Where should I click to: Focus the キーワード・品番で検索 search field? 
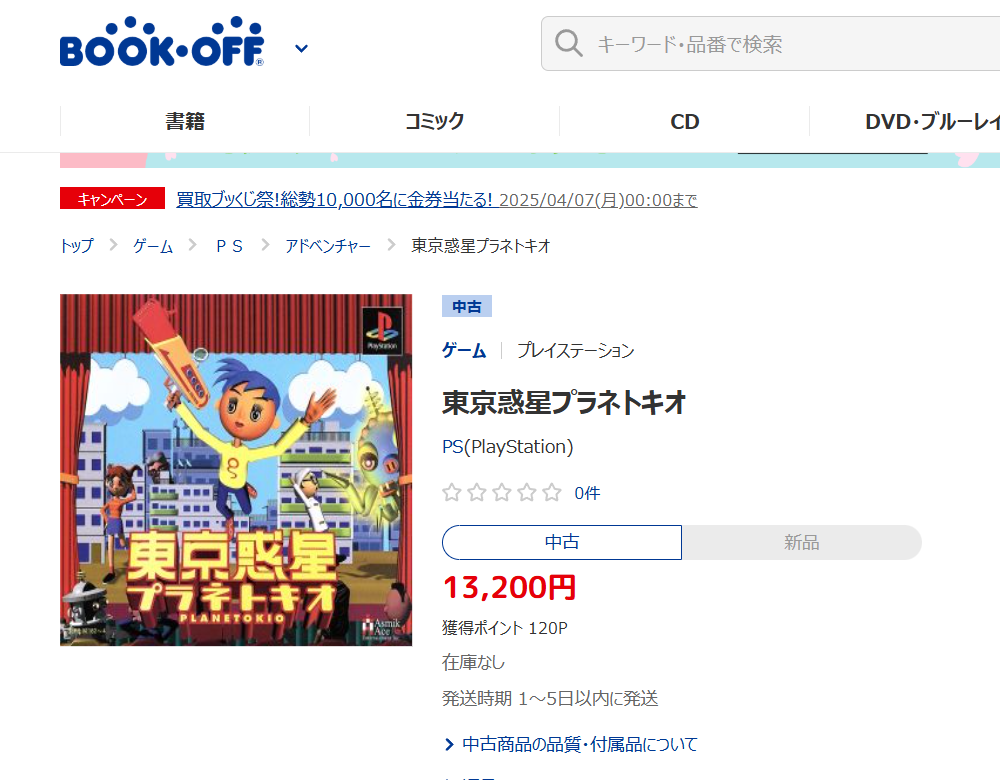point(770,43)
